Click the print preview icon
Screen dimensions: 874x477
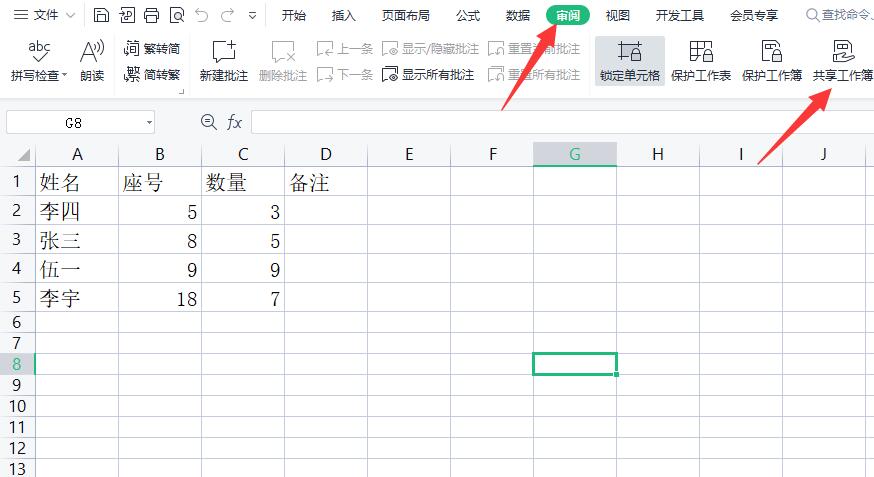coord(177,15)
